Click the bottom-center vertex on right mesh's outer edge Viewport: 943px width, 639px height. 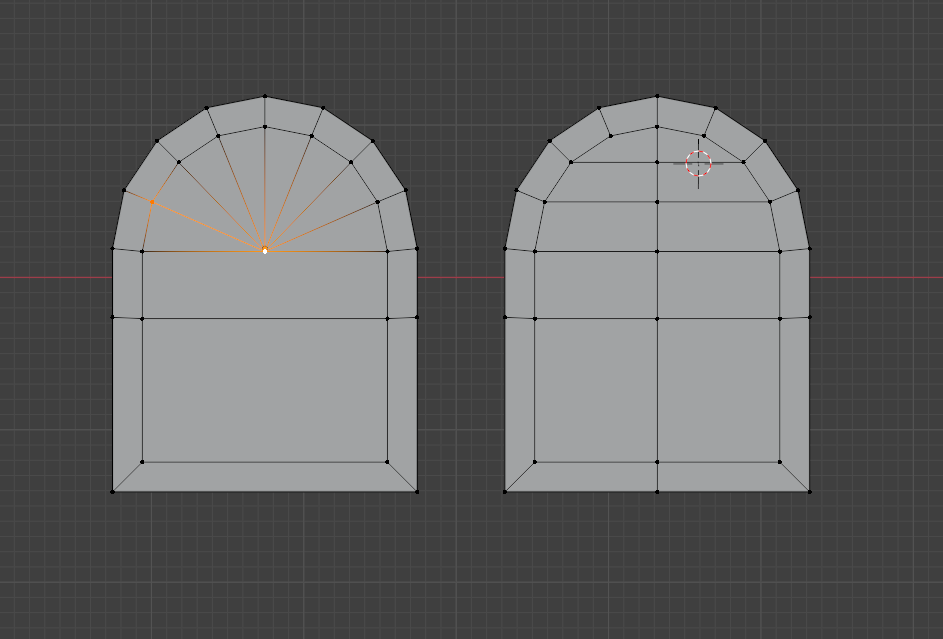coord(657,491)
